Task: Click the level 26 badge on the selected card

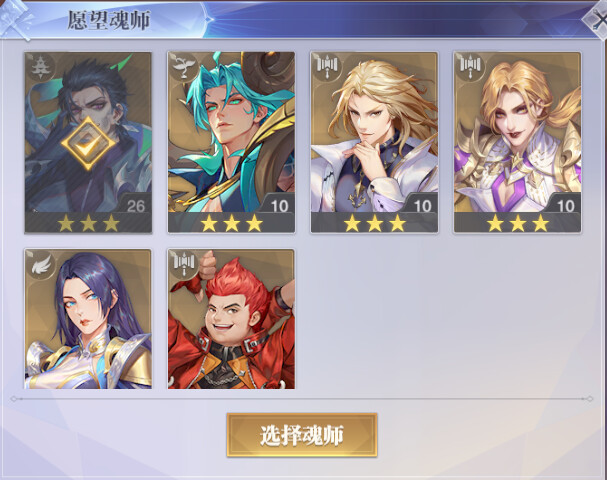Action: click(135, 206)
